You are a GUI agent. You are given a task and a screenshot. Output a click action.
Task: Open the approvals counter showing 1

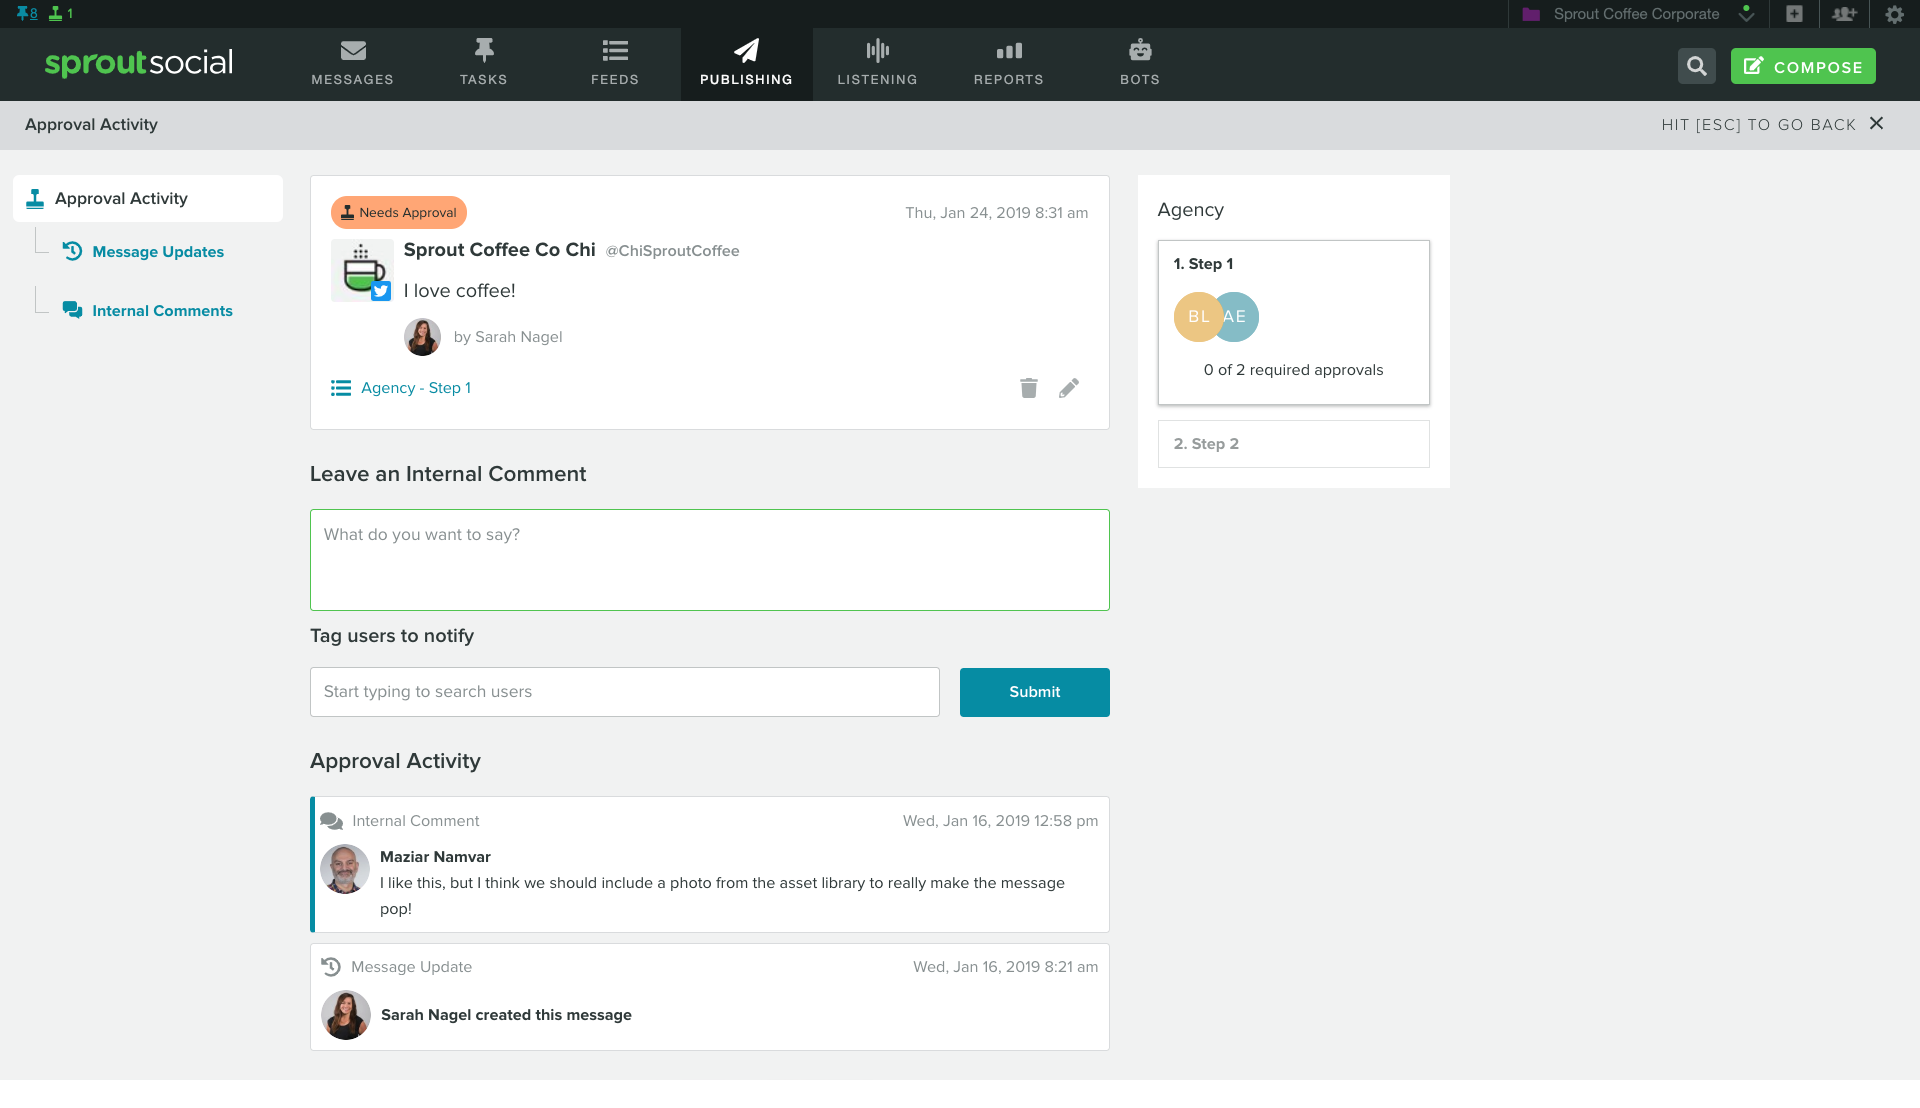pos(61,13)
